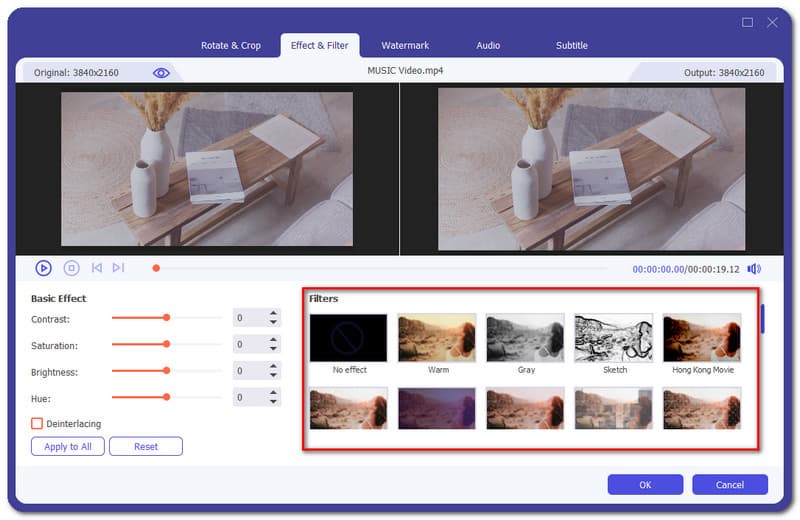Select the filter thumbnail below Sketch
The width and height of the screenshot is (800, 520).
(614, 408)
